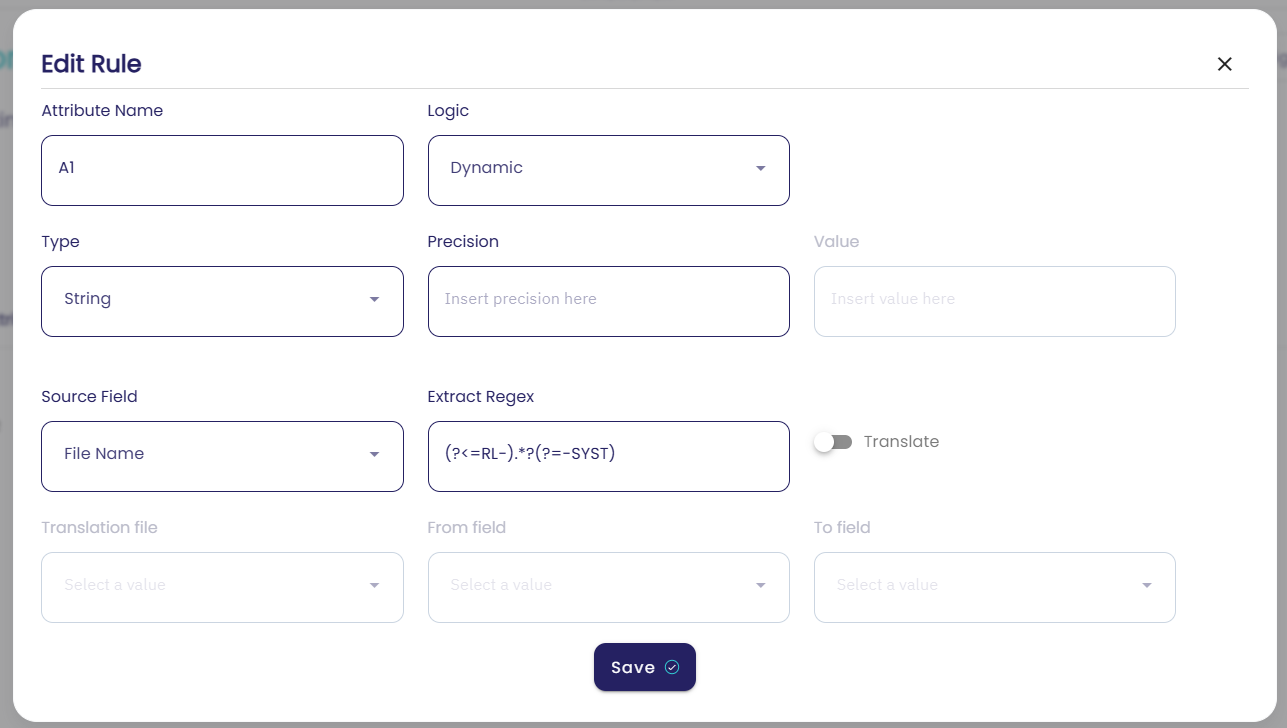Screen dimensions: 1287x728
Task: Click the Type dropdown arrow
Action: tap(374, 300)
